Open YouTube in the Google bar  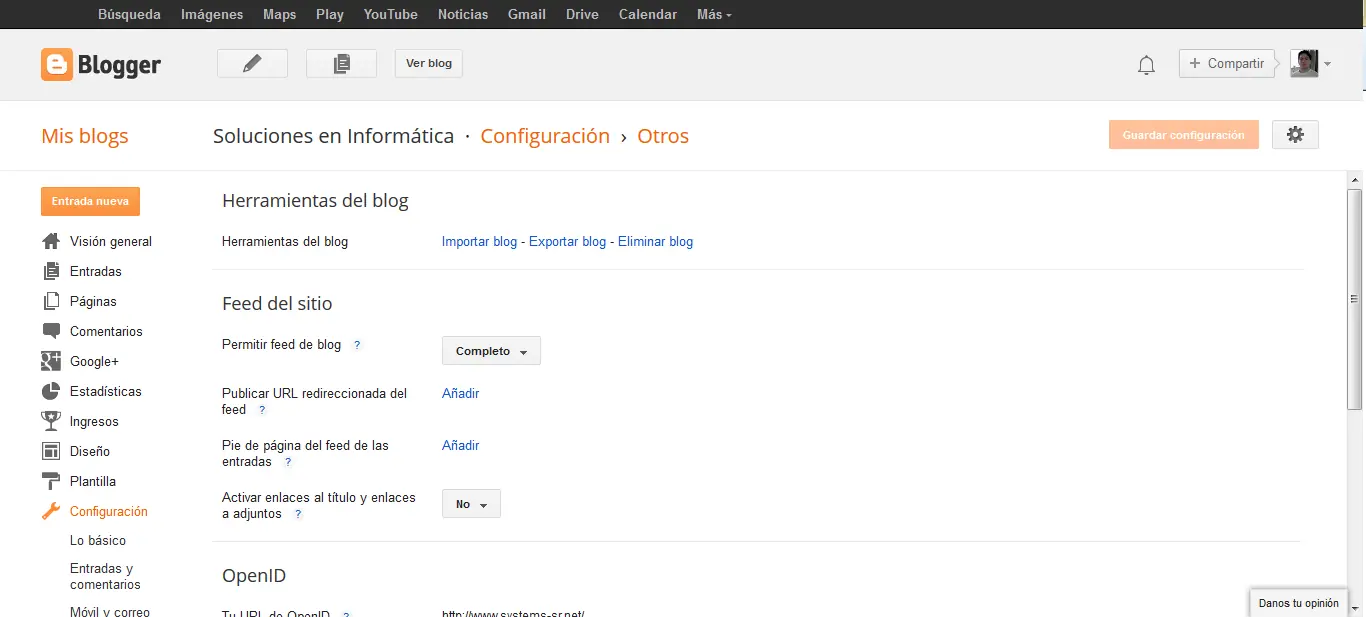point(391,14)
